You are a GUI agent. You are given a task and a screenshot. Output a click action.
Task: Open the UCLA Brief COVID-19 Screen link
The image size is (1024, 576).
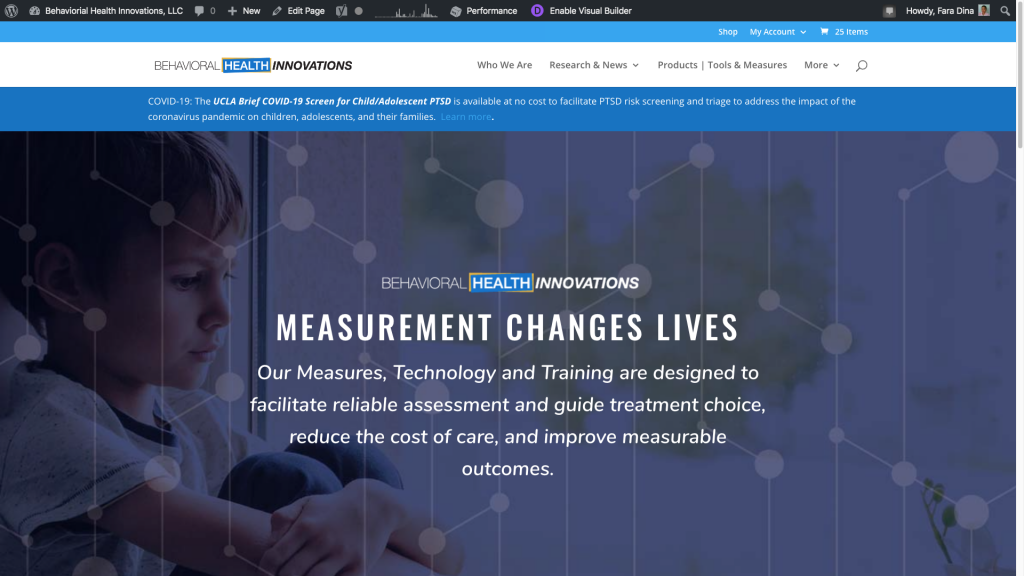click(332, 101)
